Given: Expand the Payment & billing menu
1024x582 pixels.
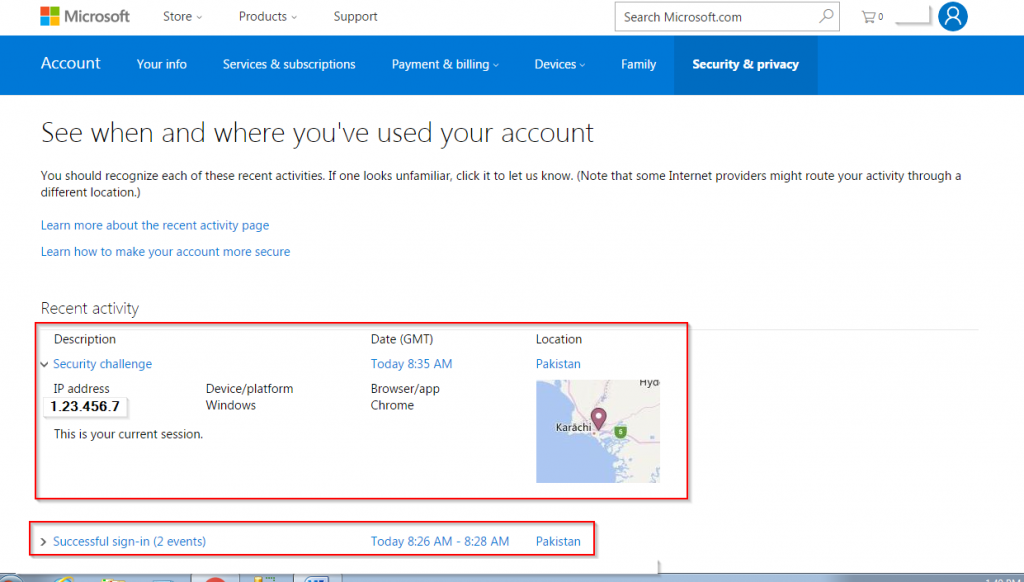Looking at the screenshot, I should click(x=445, y=65).
